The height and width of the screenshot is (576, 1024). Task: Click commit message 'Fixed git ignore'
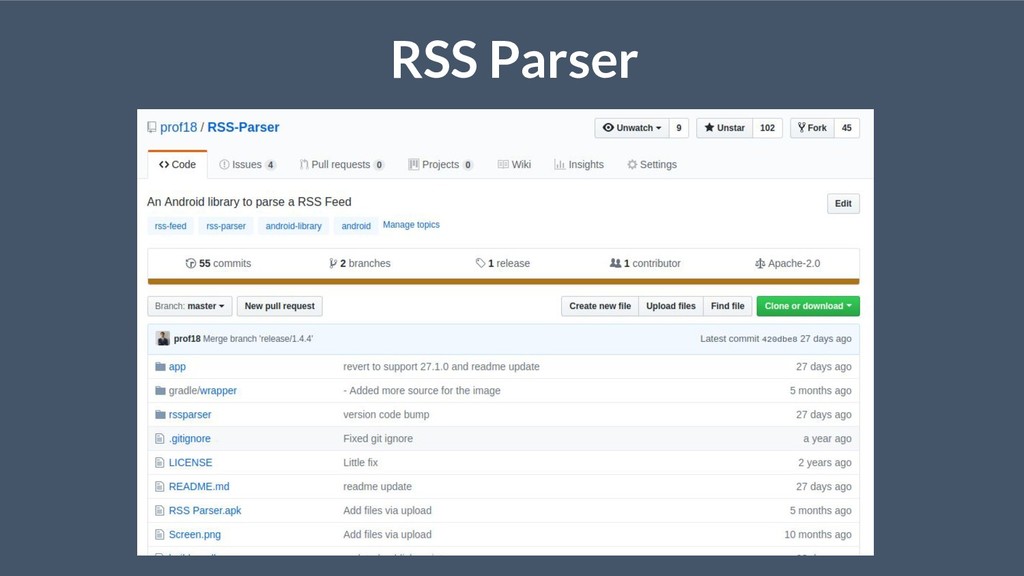coord(378,439)
